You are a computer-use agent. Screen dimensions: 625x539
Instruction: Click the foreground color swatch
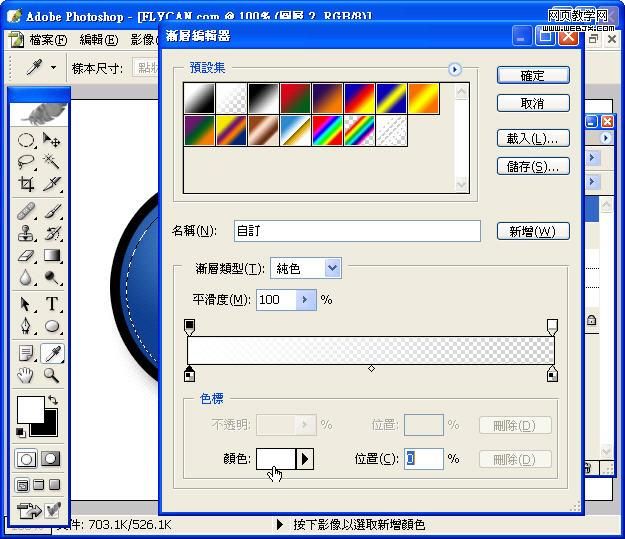30,409
